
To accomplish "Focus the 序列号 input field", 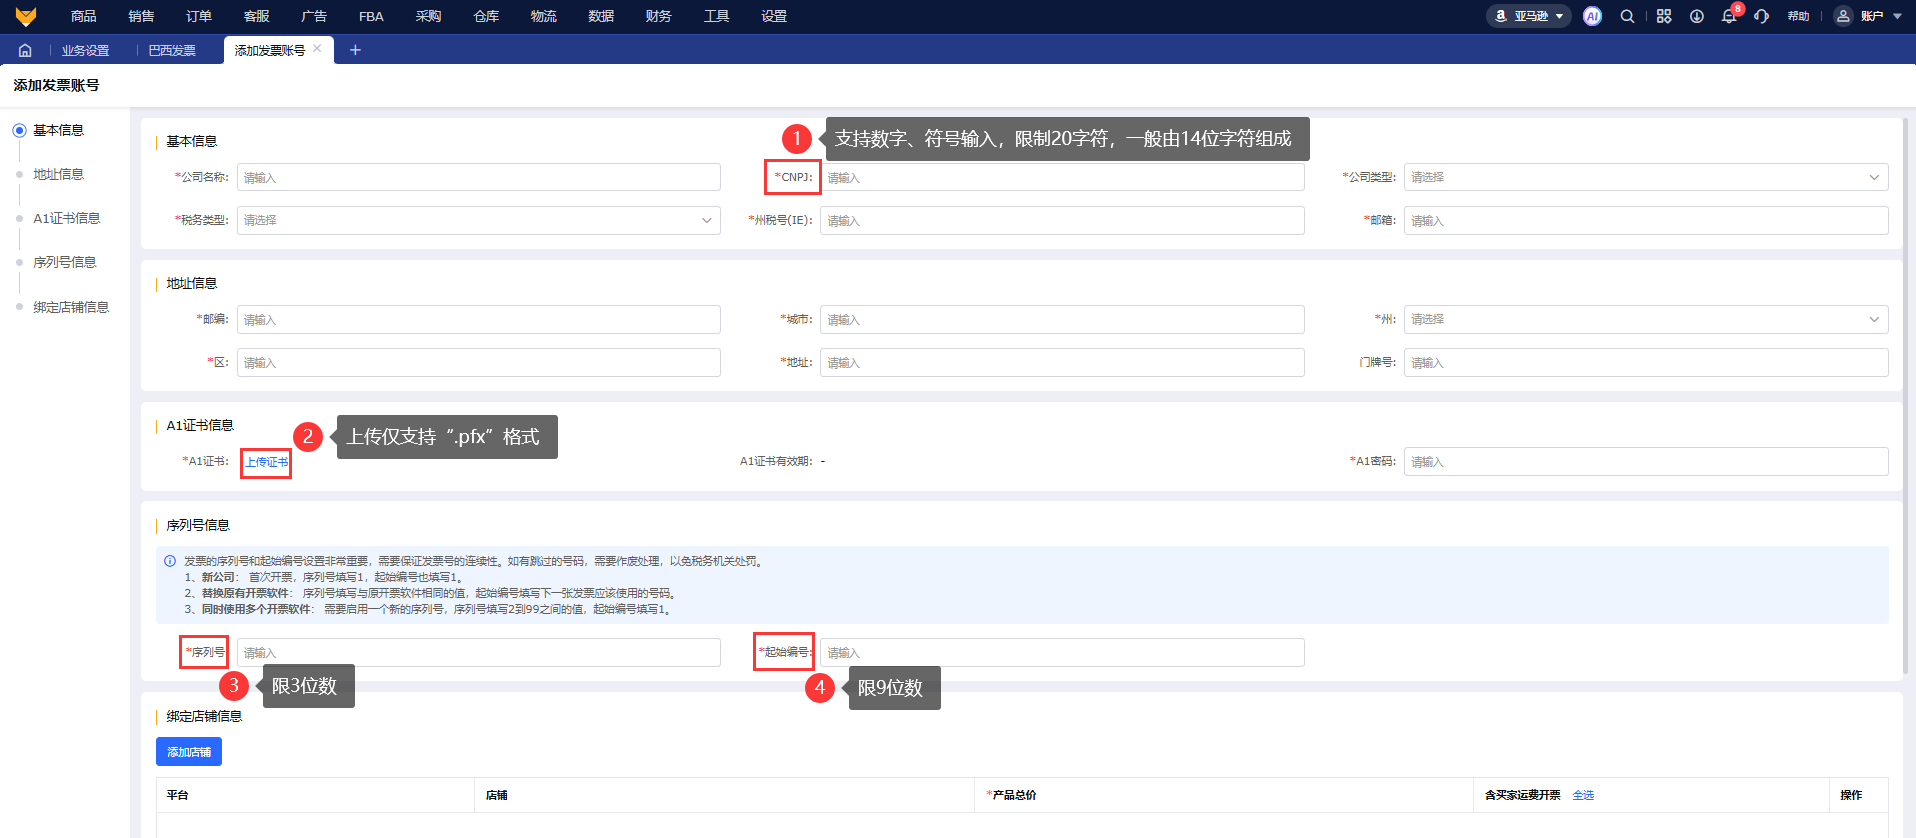I will pos(479,652).
